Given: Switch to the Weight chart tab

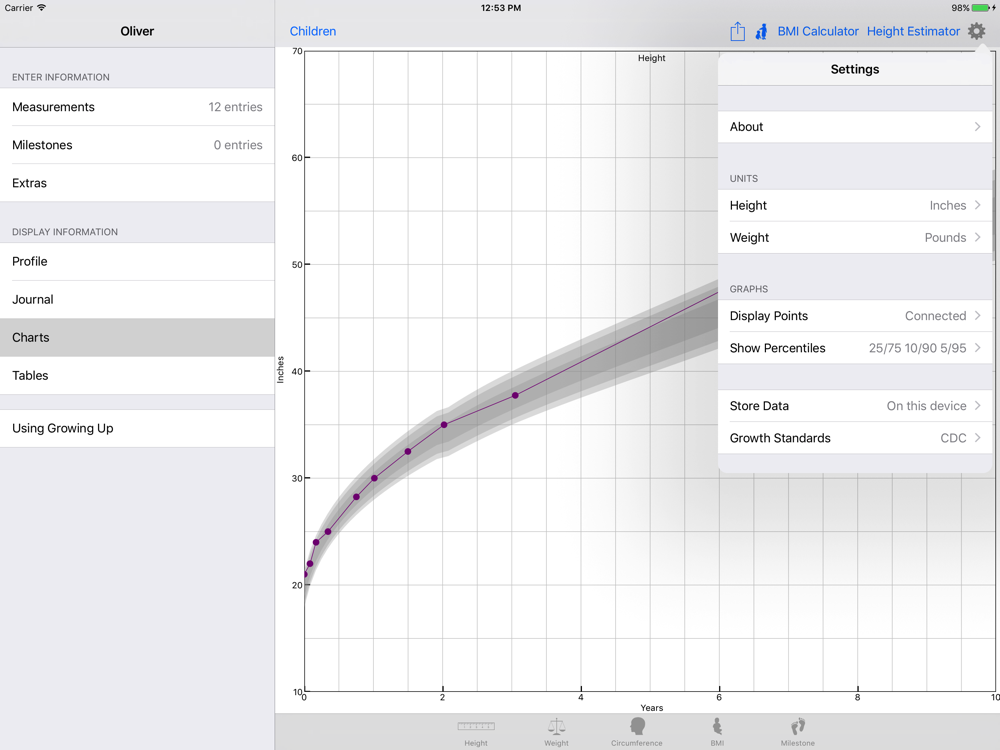Looking at the screenshot, I should [x=556, y=733].
